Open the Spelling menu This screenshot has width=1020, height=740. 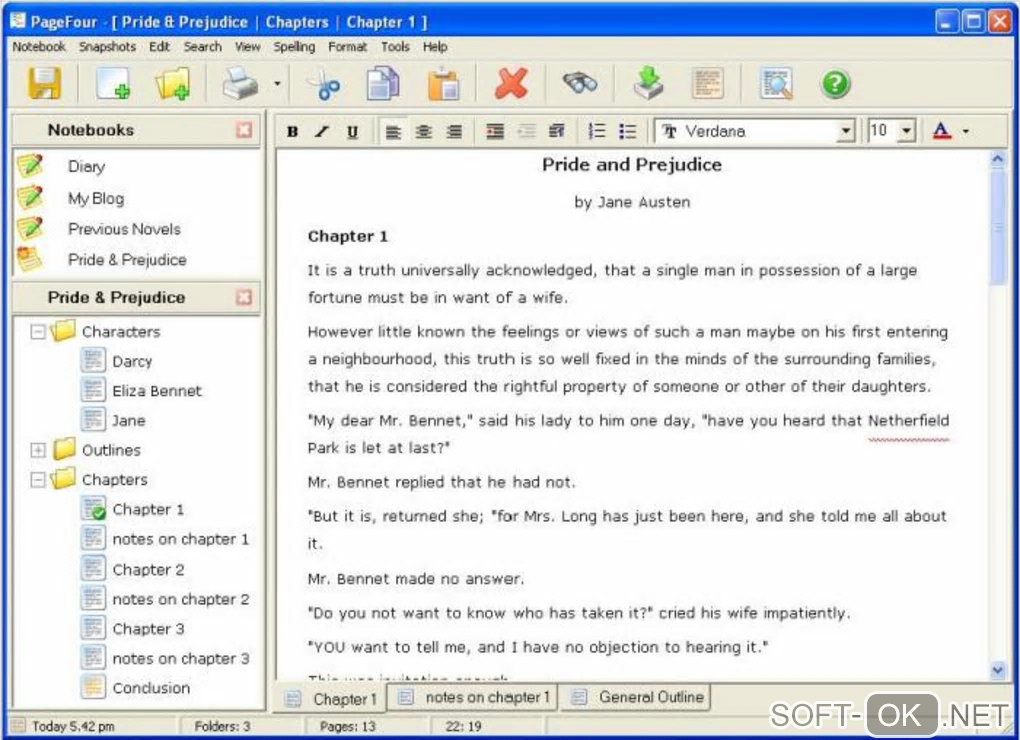point(294,47)
